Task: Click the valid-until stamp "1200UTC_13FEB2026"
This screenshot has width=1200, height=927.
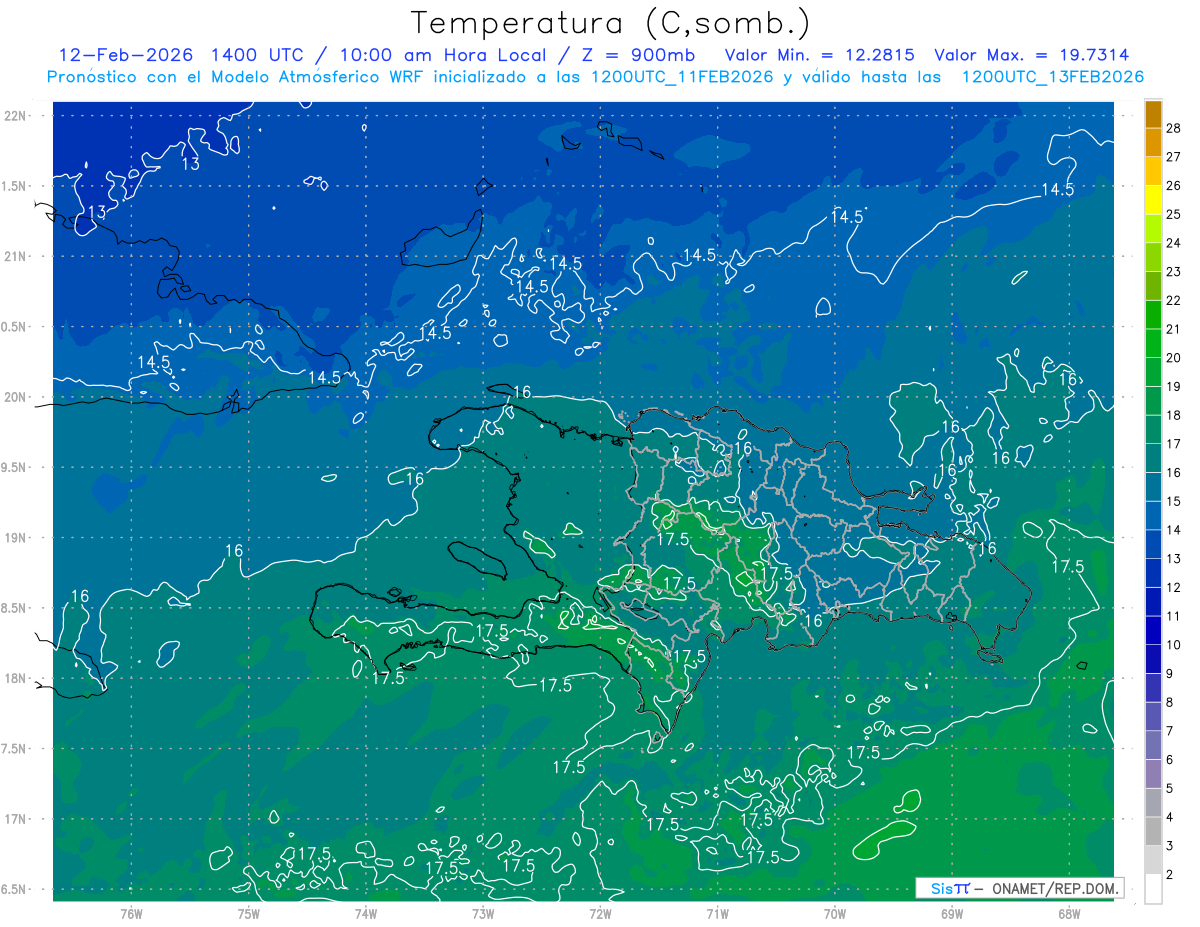Action: [1052, 77]
